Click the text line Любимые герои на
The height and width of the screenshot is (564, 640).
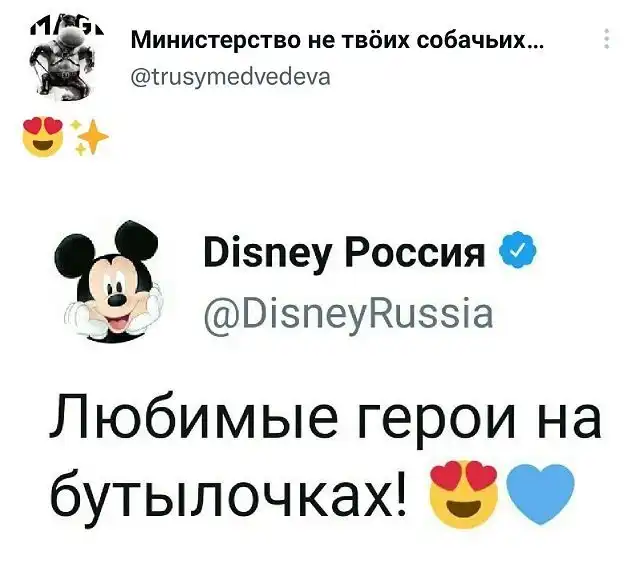click(x=326, y=417)
